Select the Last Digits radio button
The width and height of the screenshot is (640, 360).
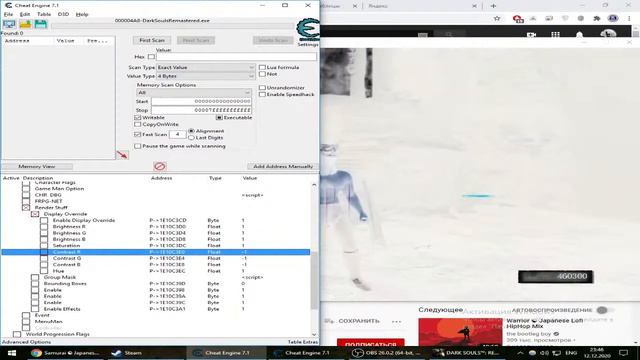click(x=191, y=138)
